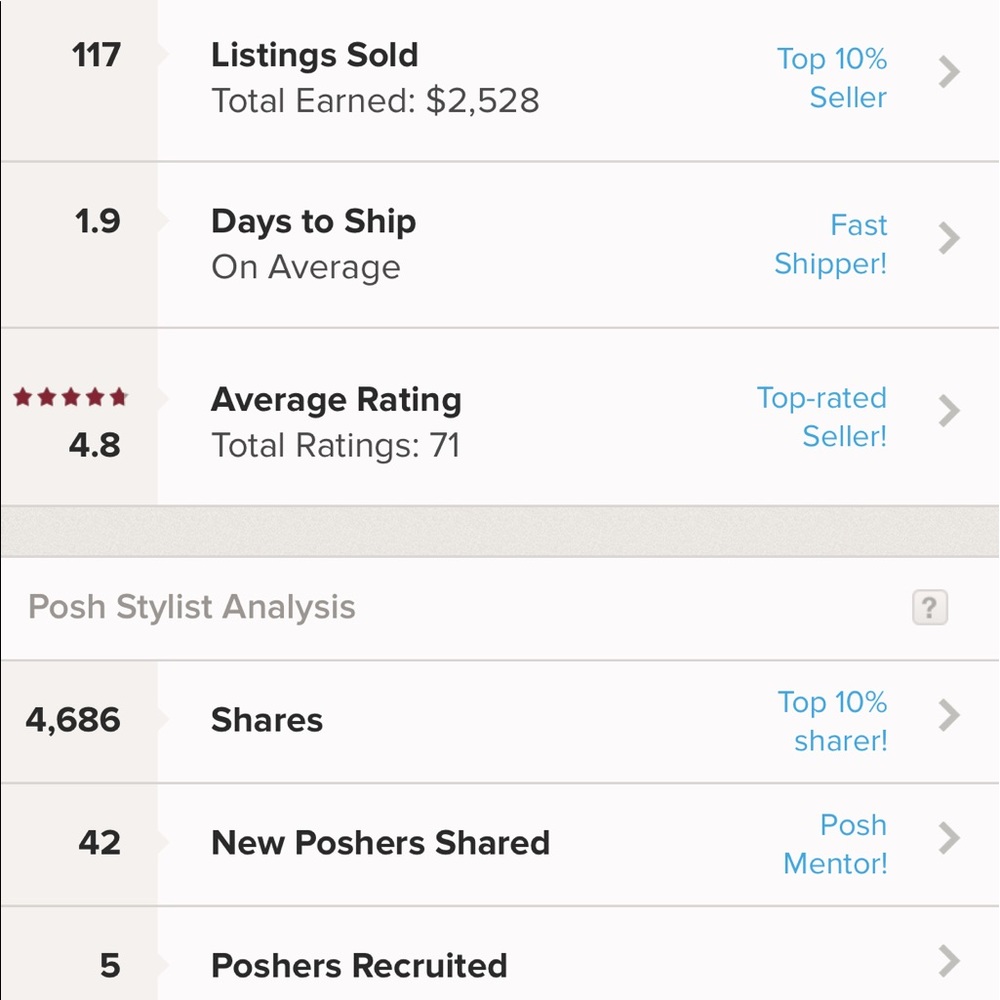Click the Top-rated Seller! link
This screenshot has width=1000, height=1000.
pos(822,416)
